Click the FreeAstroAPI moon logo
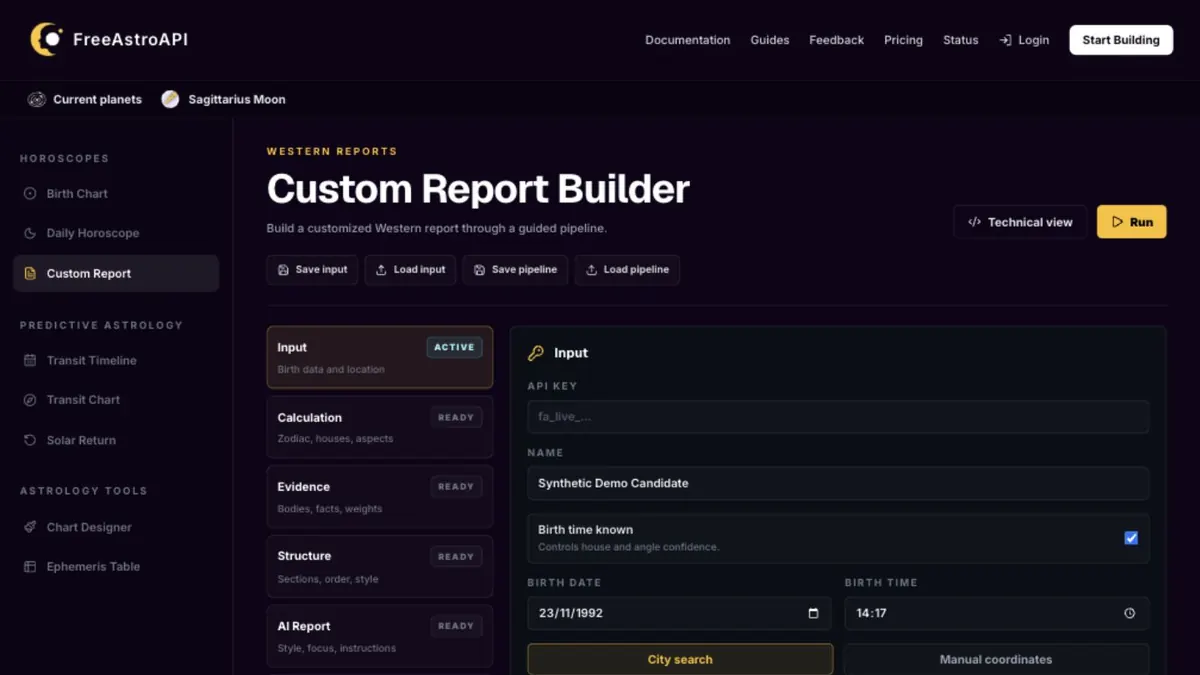1200x675 pixels. tap(46, 39)
